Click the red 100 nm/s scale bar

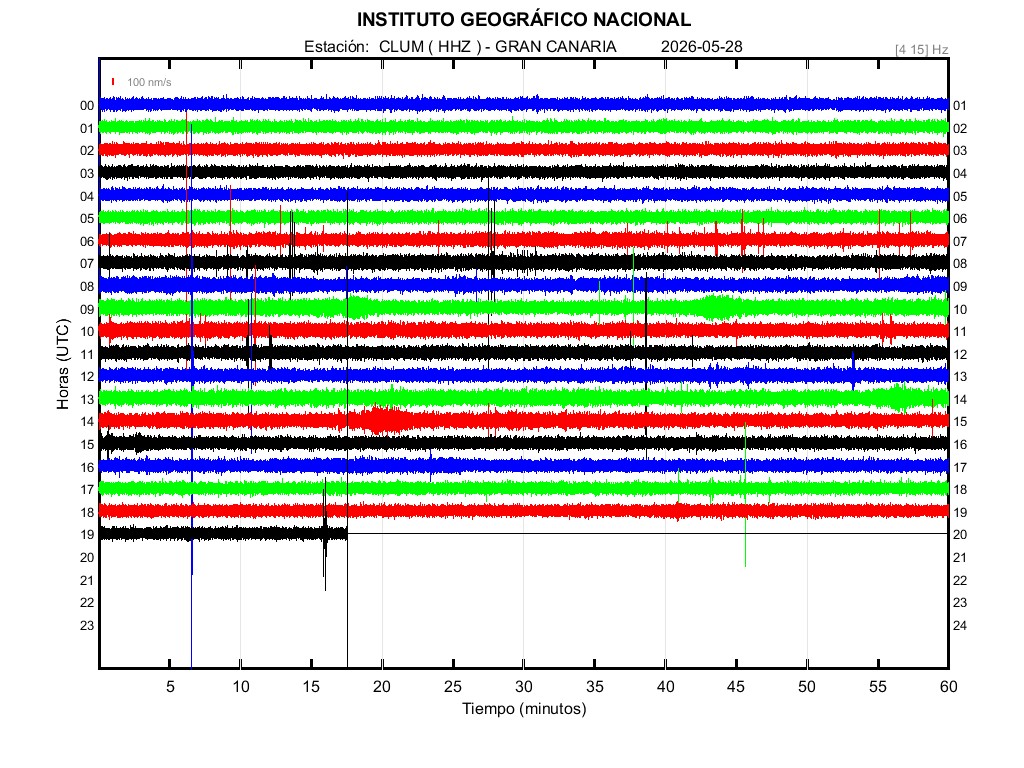pos(113,82)
